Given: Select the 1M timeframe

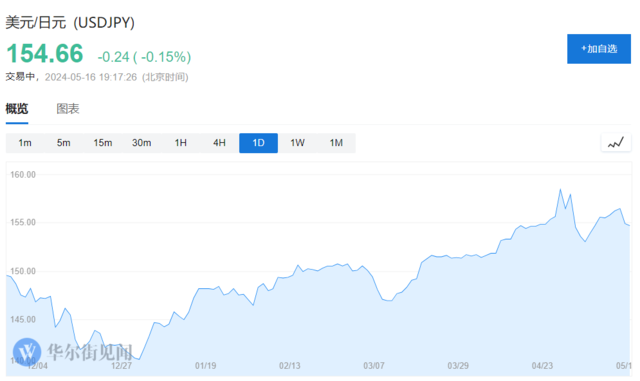Looking at the screenshot, I should click(x=336, y=143).
